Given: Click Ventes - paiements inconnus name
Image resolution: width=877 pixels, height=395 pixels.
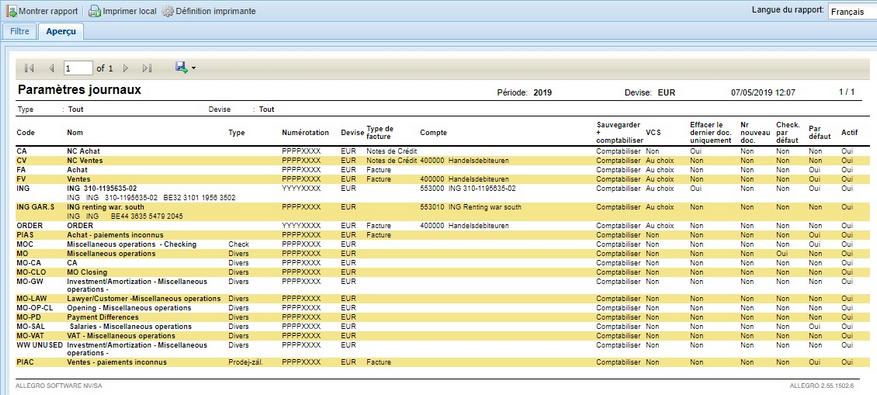Looking at the screenshot, I should tap(116, 363).
